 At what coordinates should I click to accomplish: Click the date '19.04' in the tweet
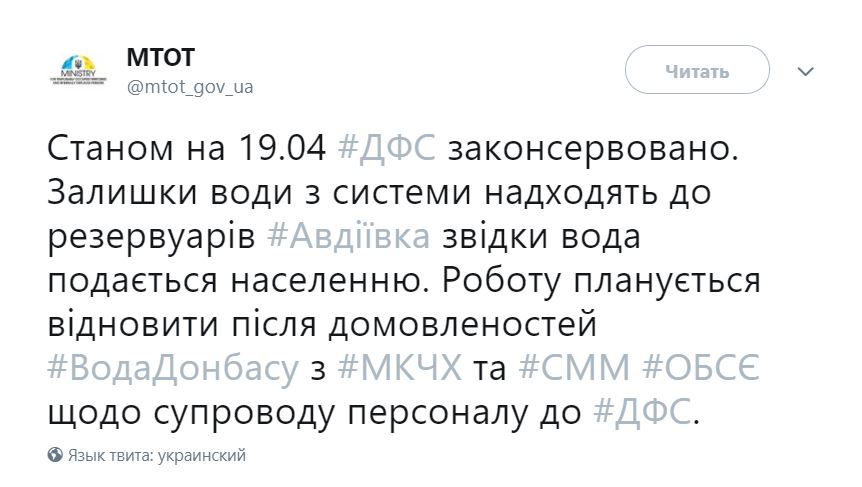[276, 148]
